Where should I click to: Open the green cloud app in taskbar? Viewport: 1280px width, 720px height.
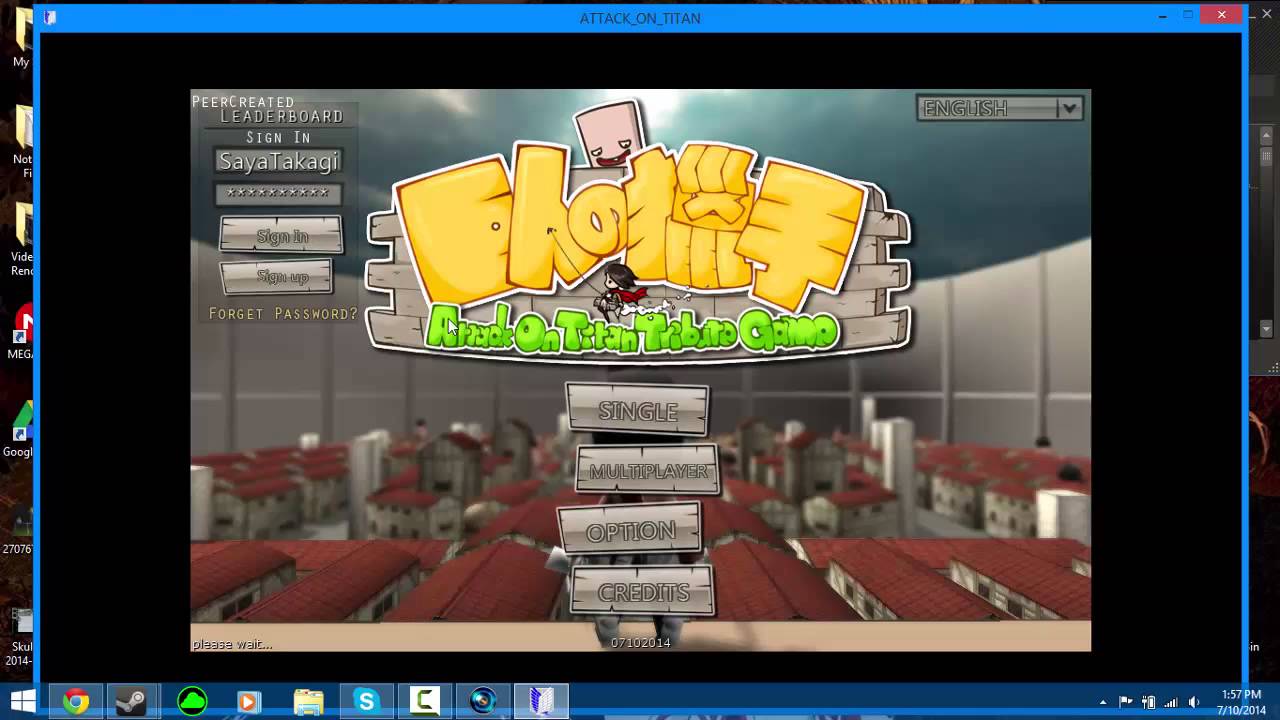[x=192, y=702]
